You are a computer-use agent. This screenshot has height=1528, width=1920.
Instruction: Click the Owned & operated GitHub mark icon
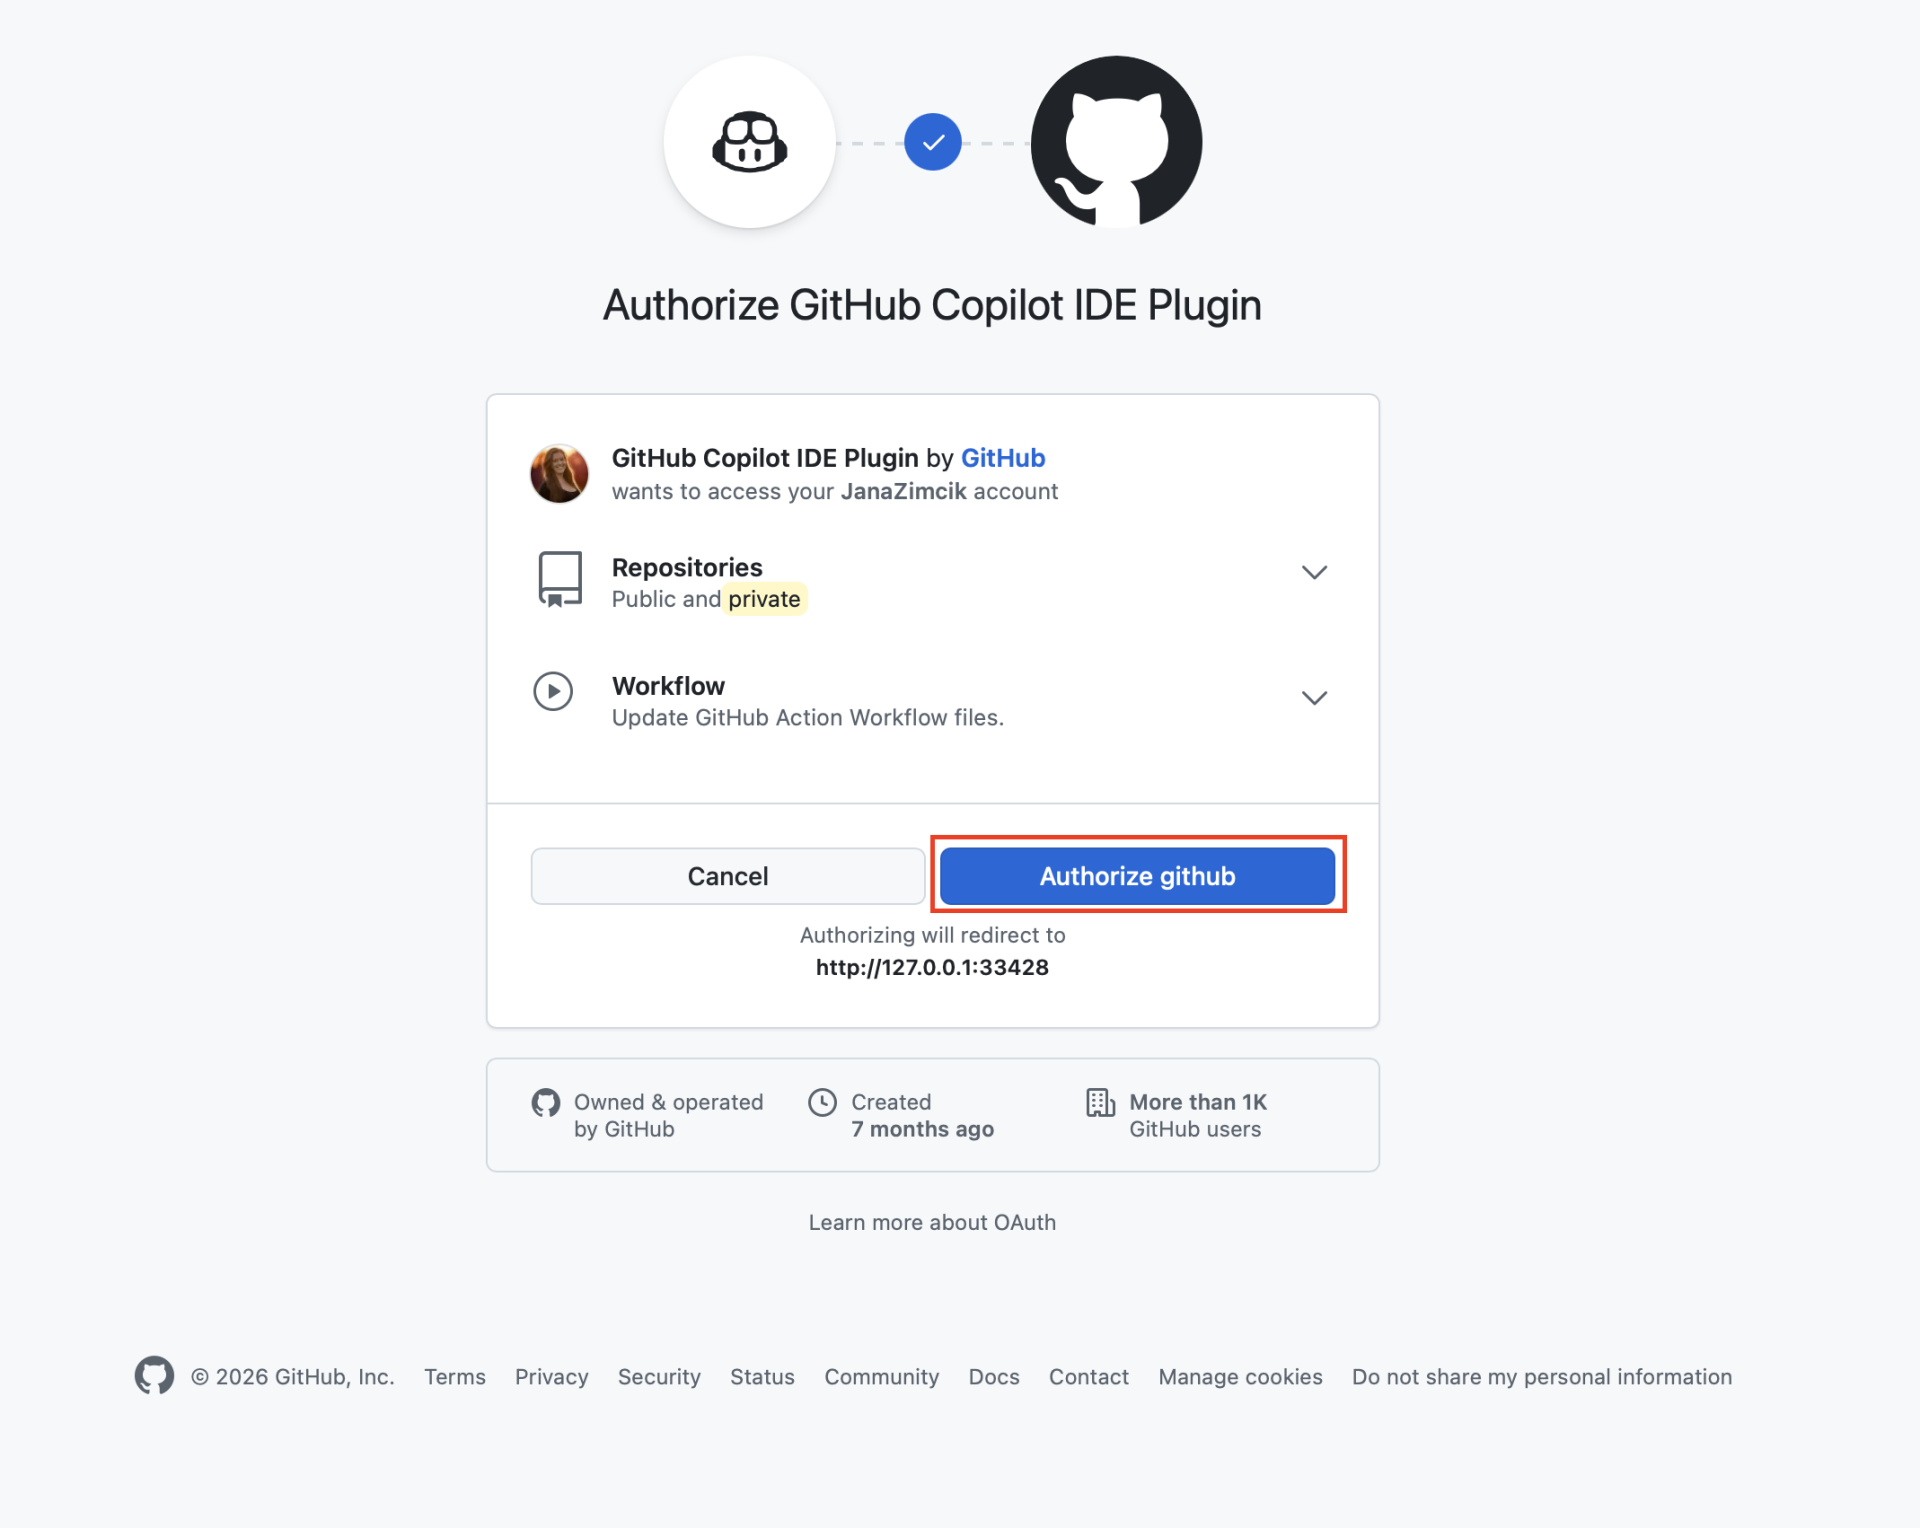(546, 1102)
